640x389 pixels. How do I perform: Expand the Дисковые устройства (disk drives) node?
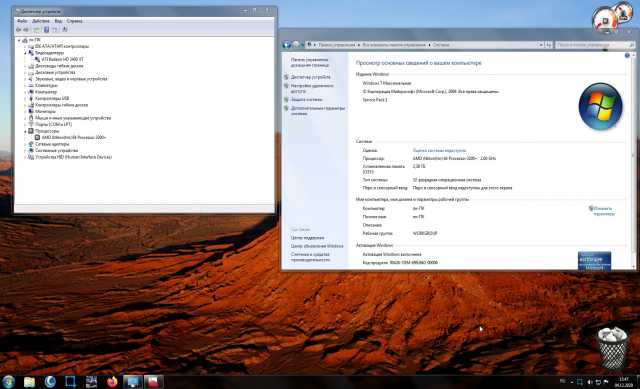point(25,73)
